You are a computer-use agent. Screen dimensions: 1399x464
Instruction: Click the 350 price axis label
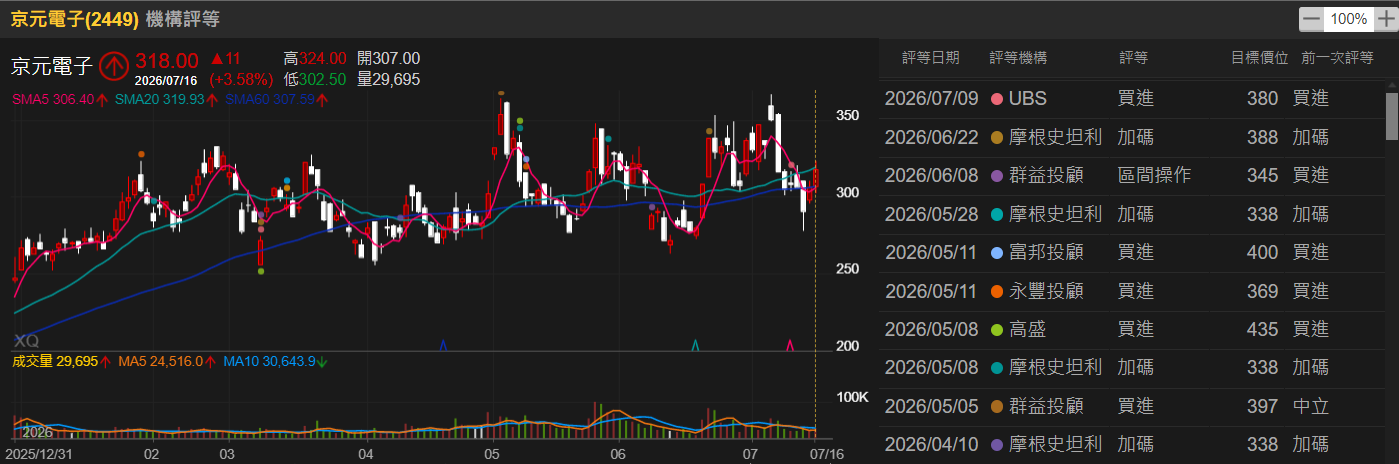(847, 115)
